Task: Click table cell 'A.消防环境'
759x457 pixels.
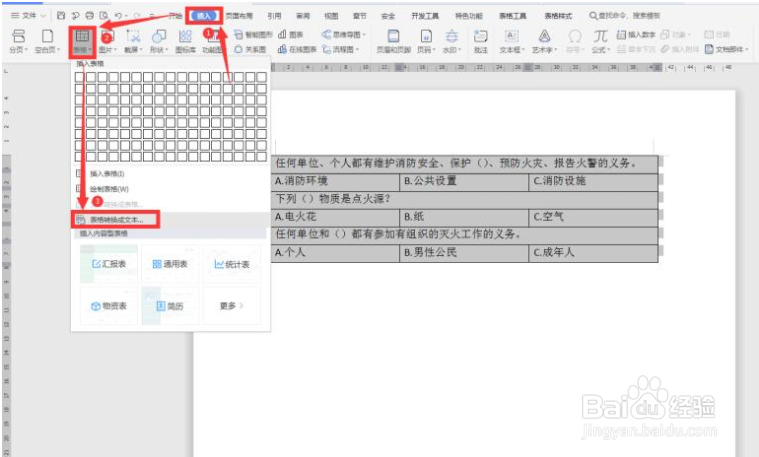Action: (335, 181)
